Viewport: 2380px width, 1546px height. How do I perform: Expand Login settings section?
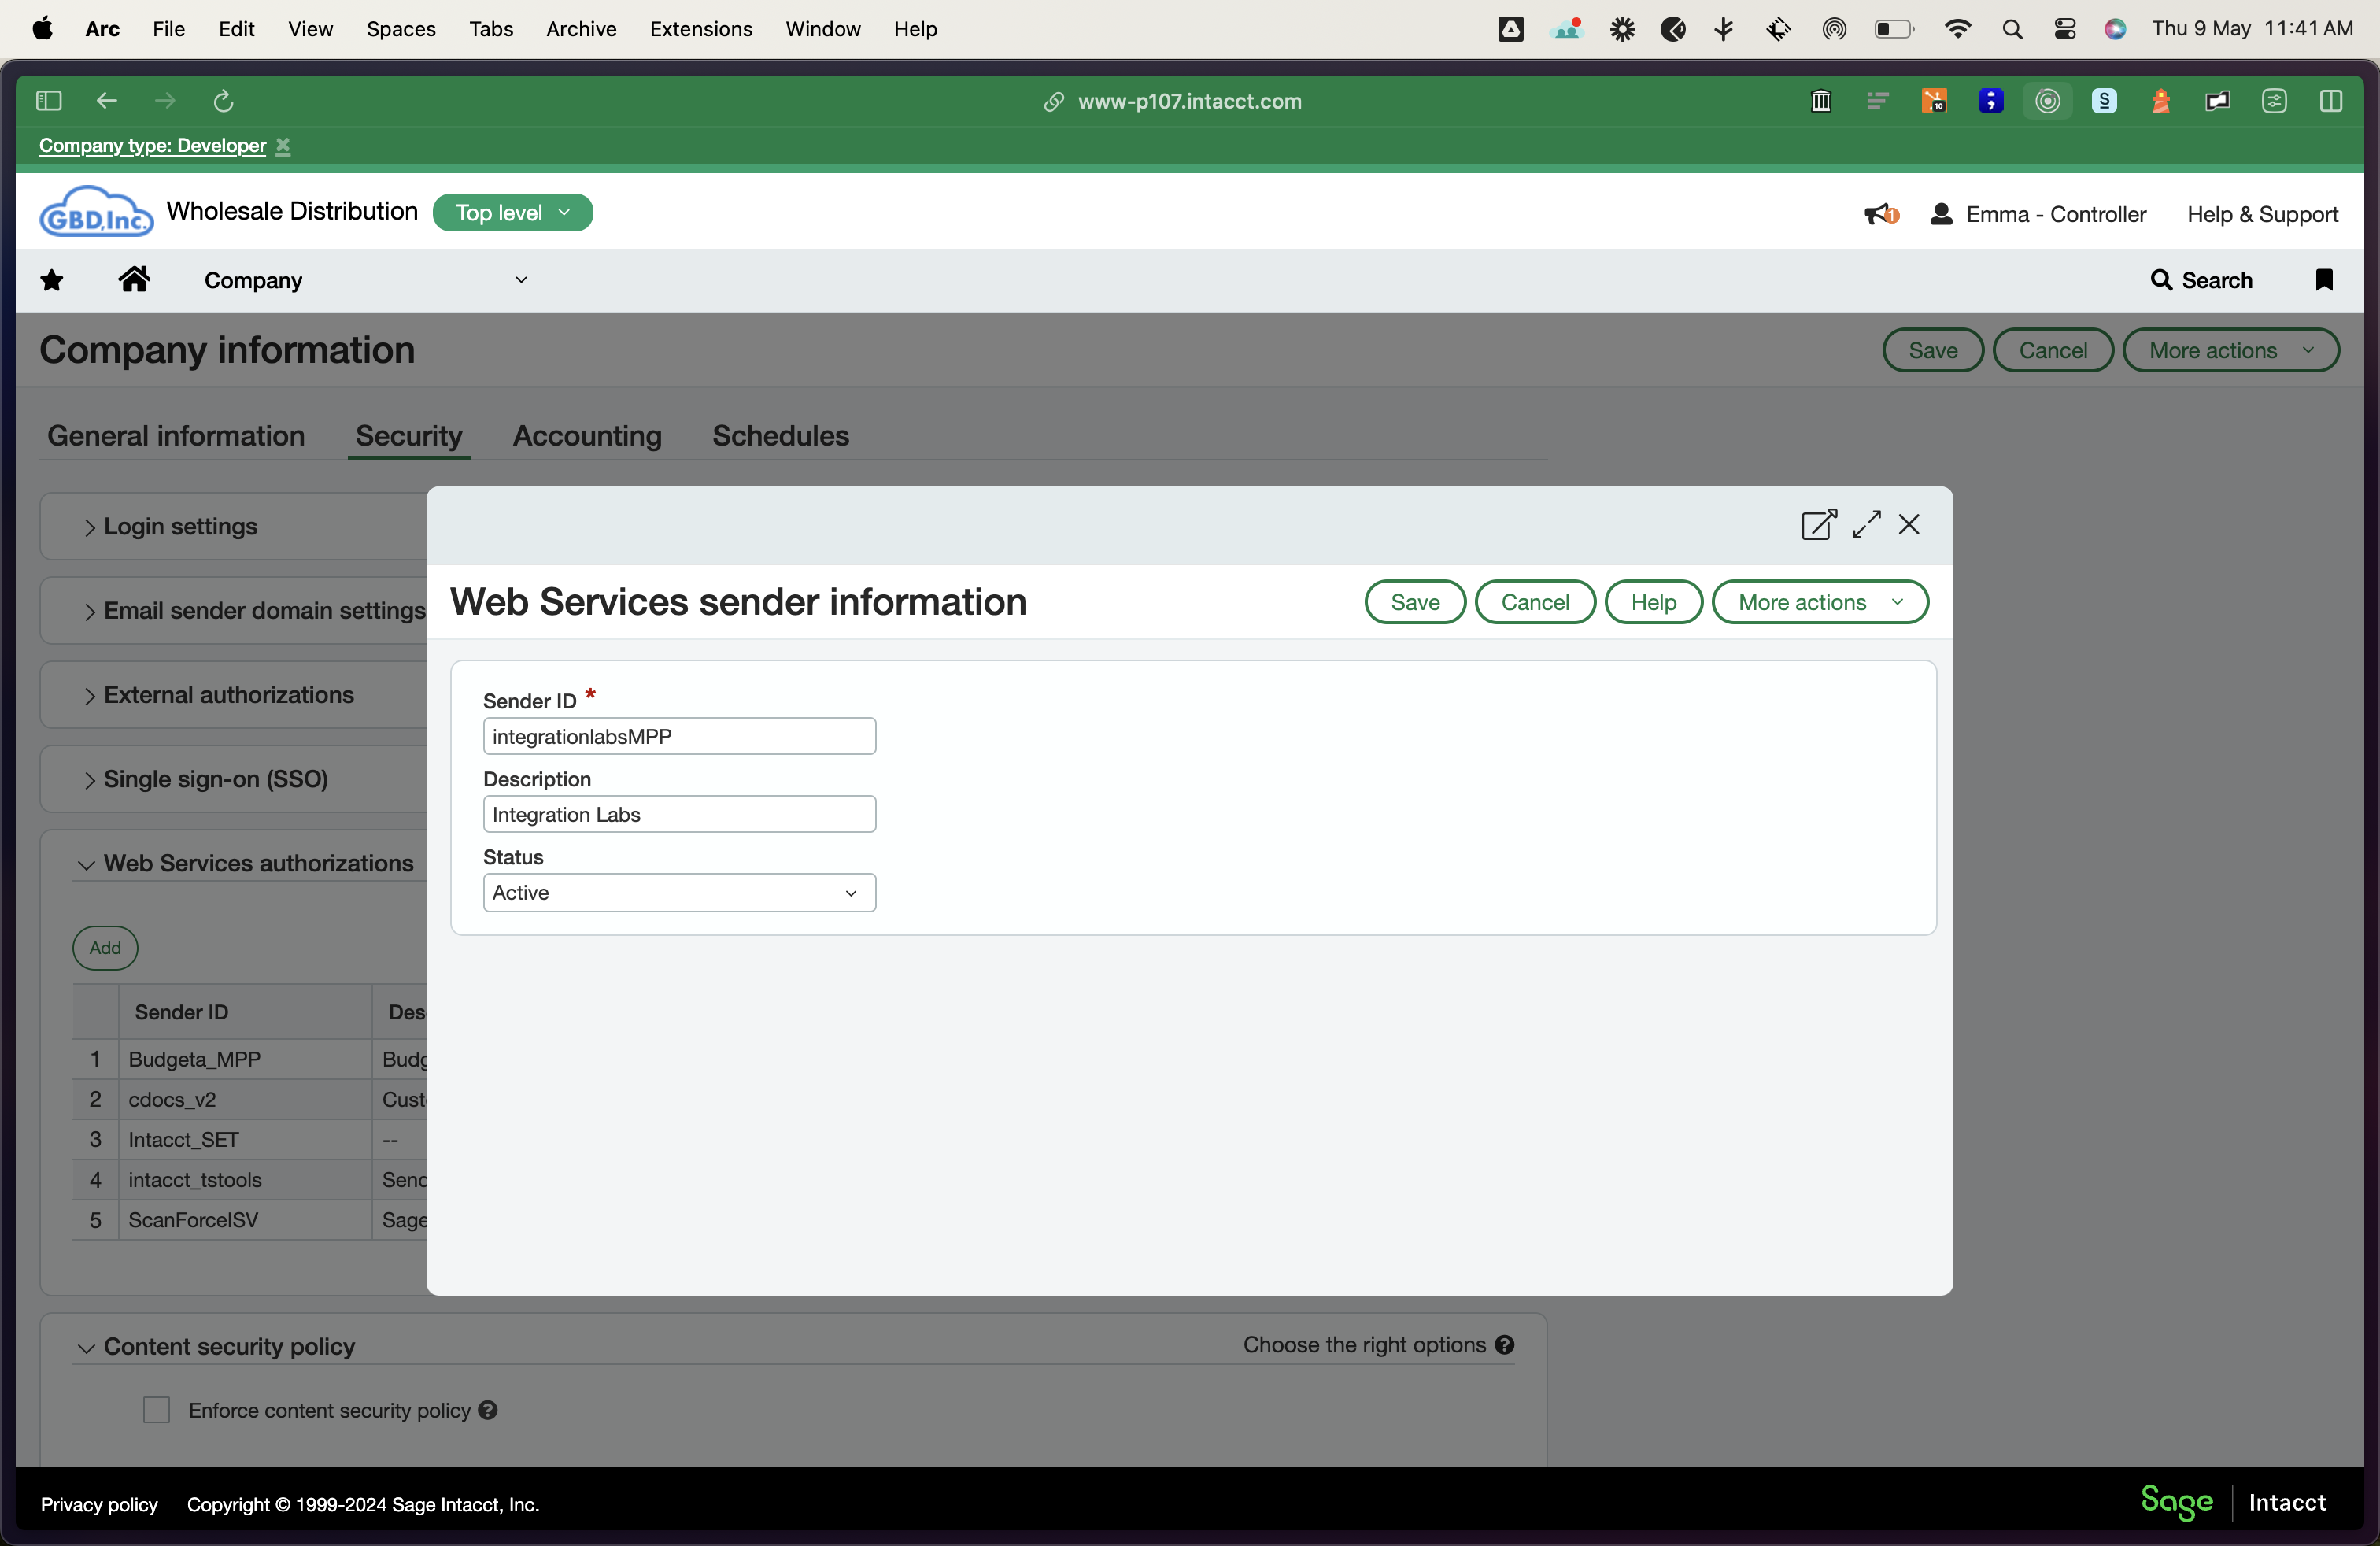pos(180,527)
